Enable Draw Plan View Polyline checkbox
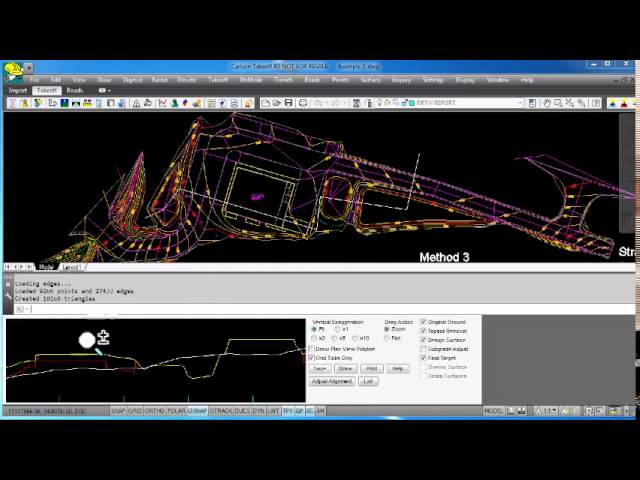This screenshot has width=640, height=480. coord(311,349)
